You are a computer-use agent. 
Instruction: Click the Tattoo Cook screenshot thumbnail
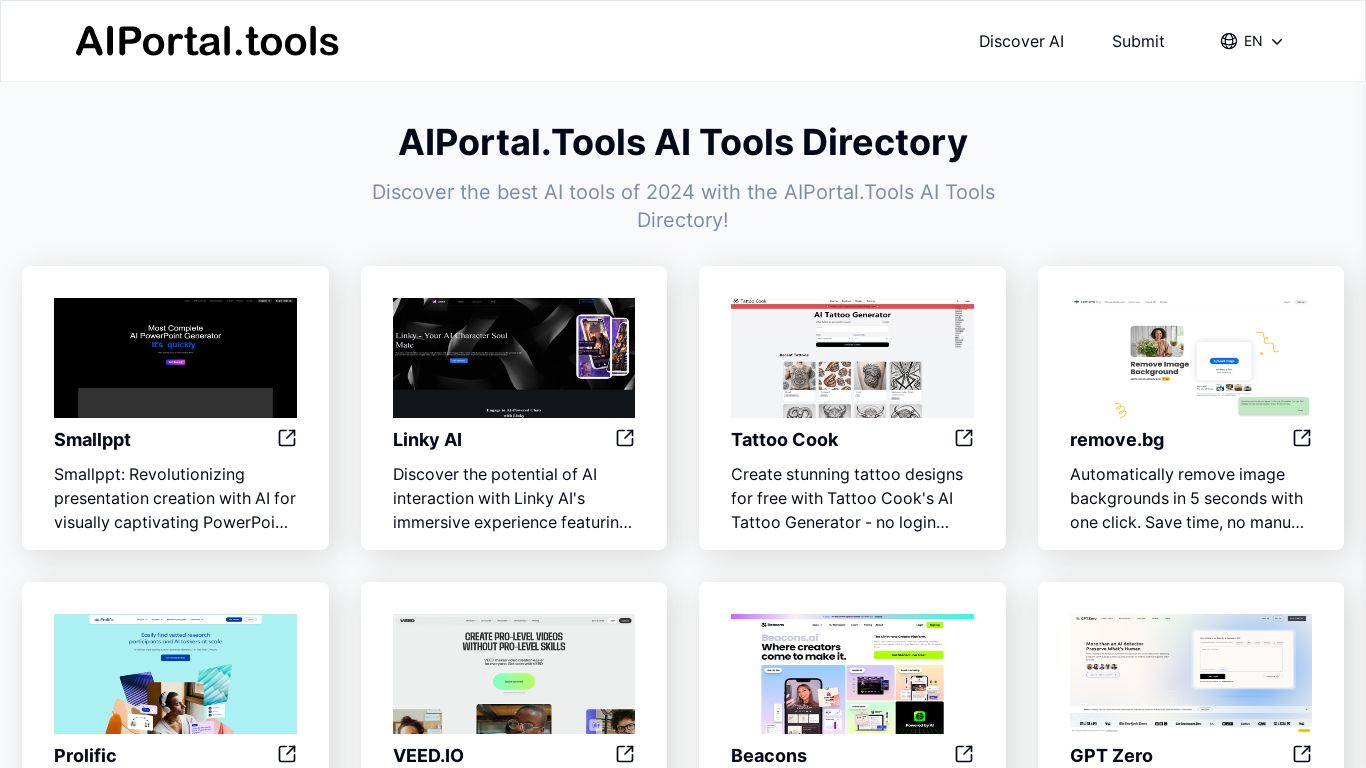(x=852, y=358)
